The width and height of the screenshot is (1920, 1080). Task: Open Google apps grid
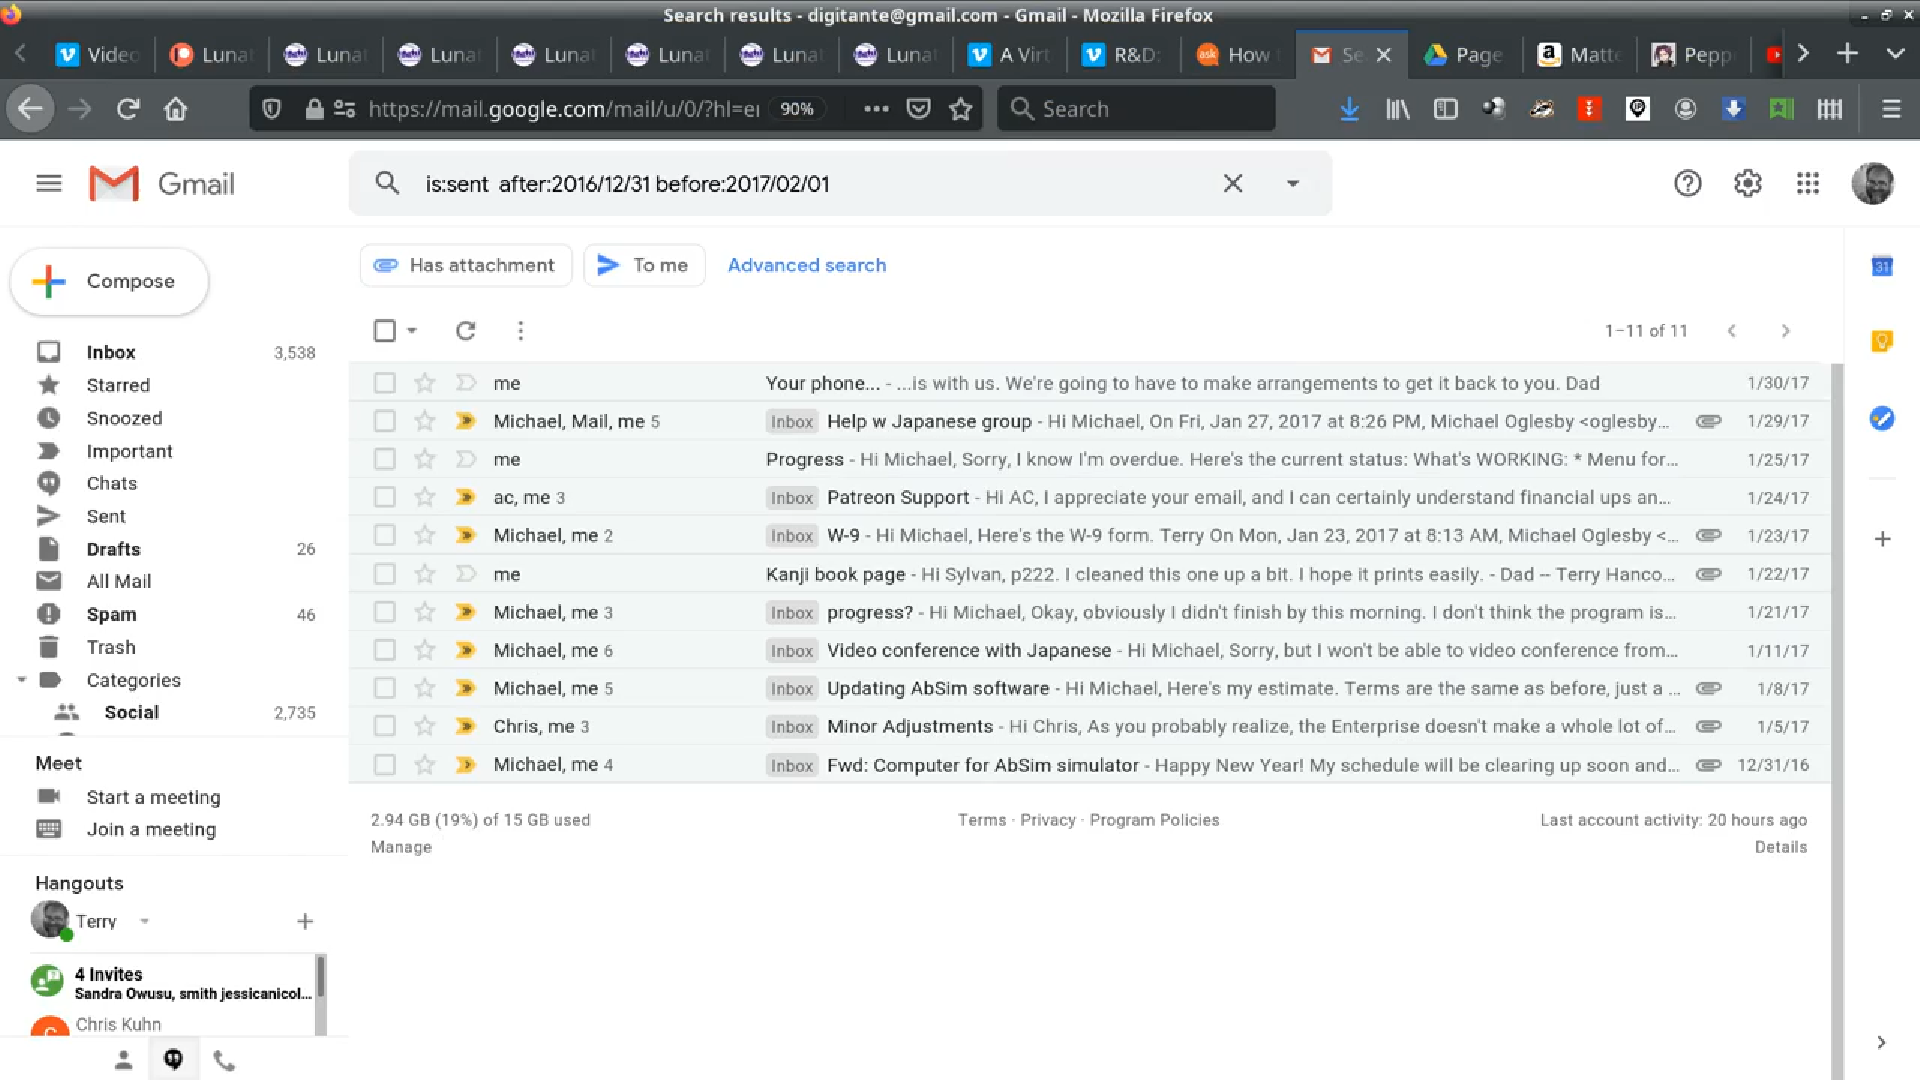point(1807,184)
